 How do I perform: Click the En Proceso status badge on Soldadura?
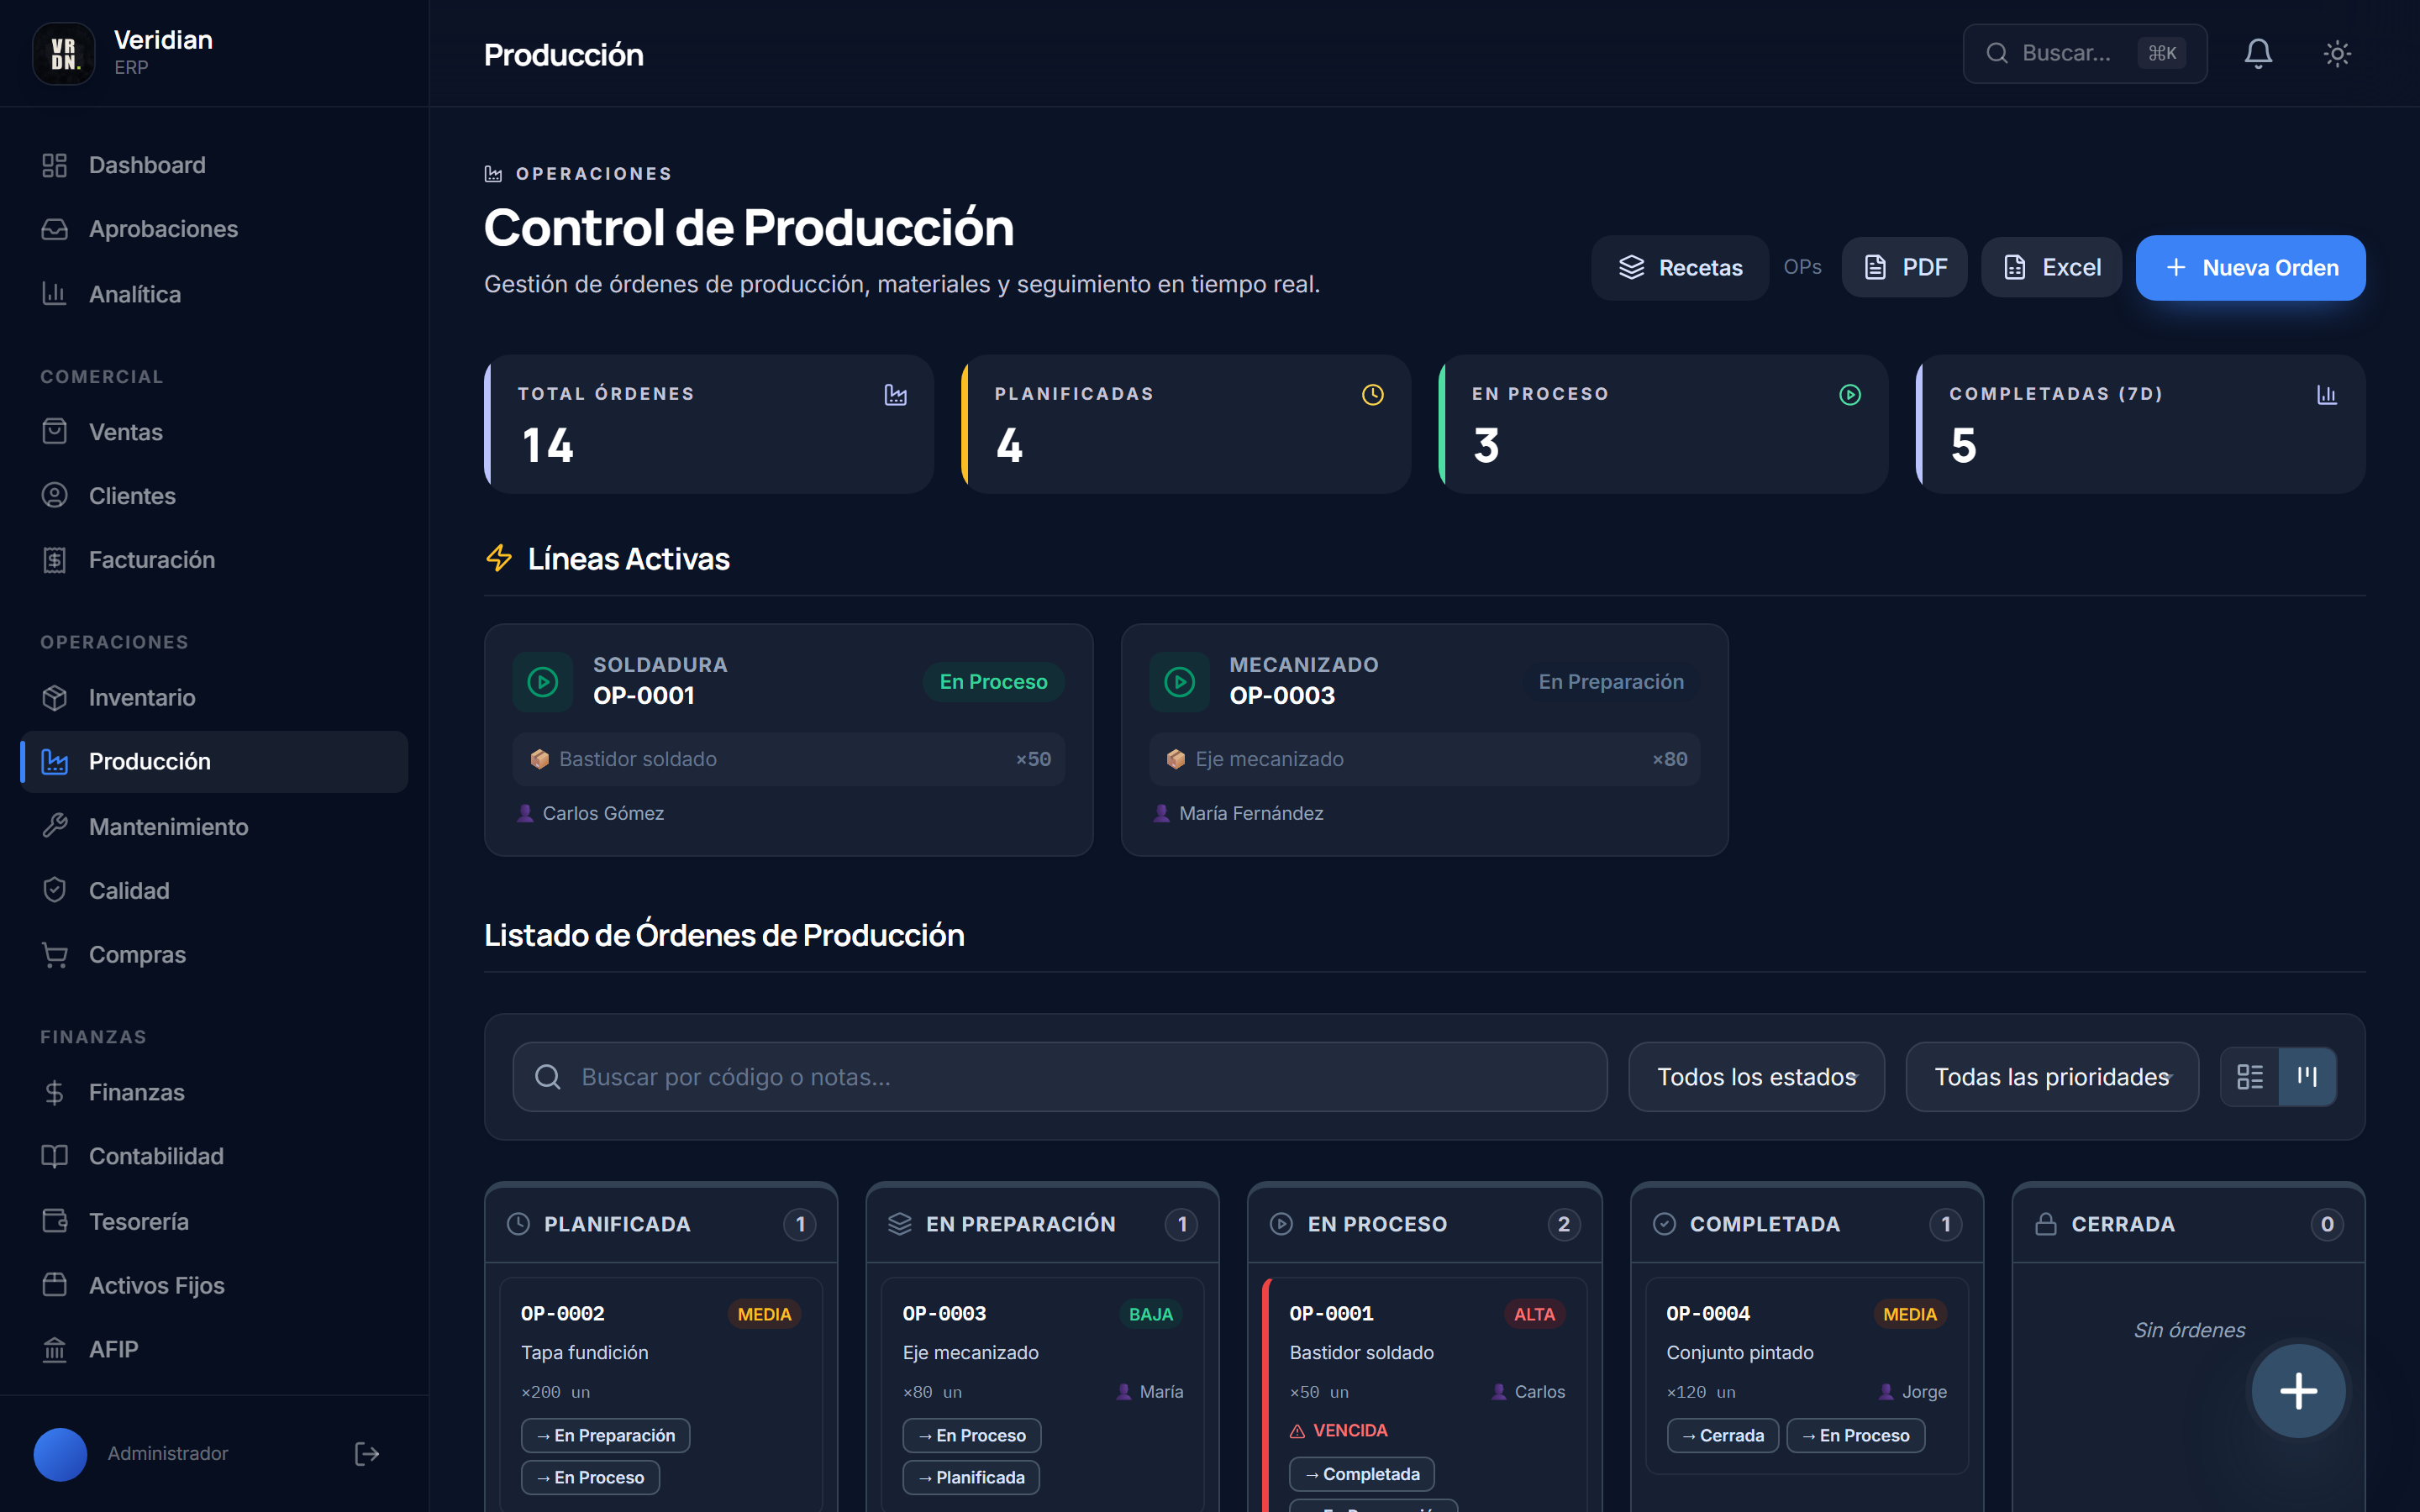click(993, 682)
